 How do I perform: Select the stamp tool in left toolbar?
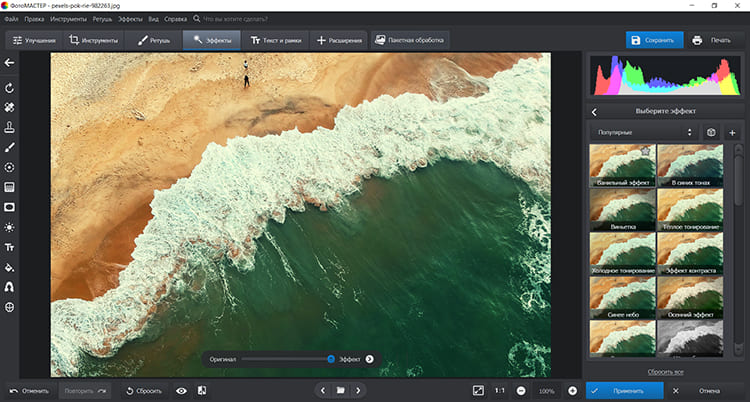pyautogui.click(x=9, y=127)
